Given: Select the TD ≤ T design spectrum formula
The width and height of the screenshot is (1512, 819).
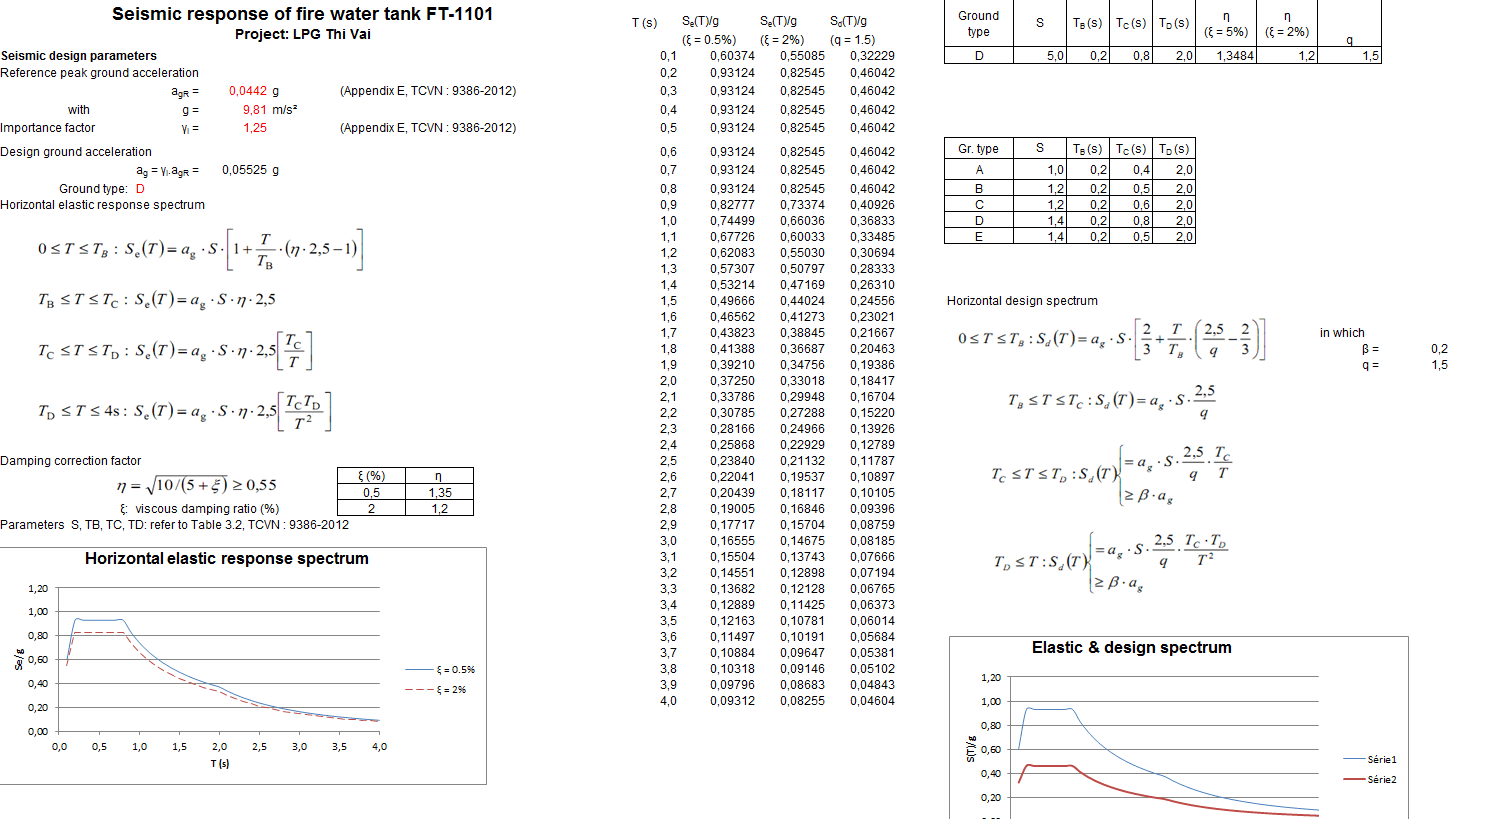Looking at the screenshot, I should [1111, 561].
